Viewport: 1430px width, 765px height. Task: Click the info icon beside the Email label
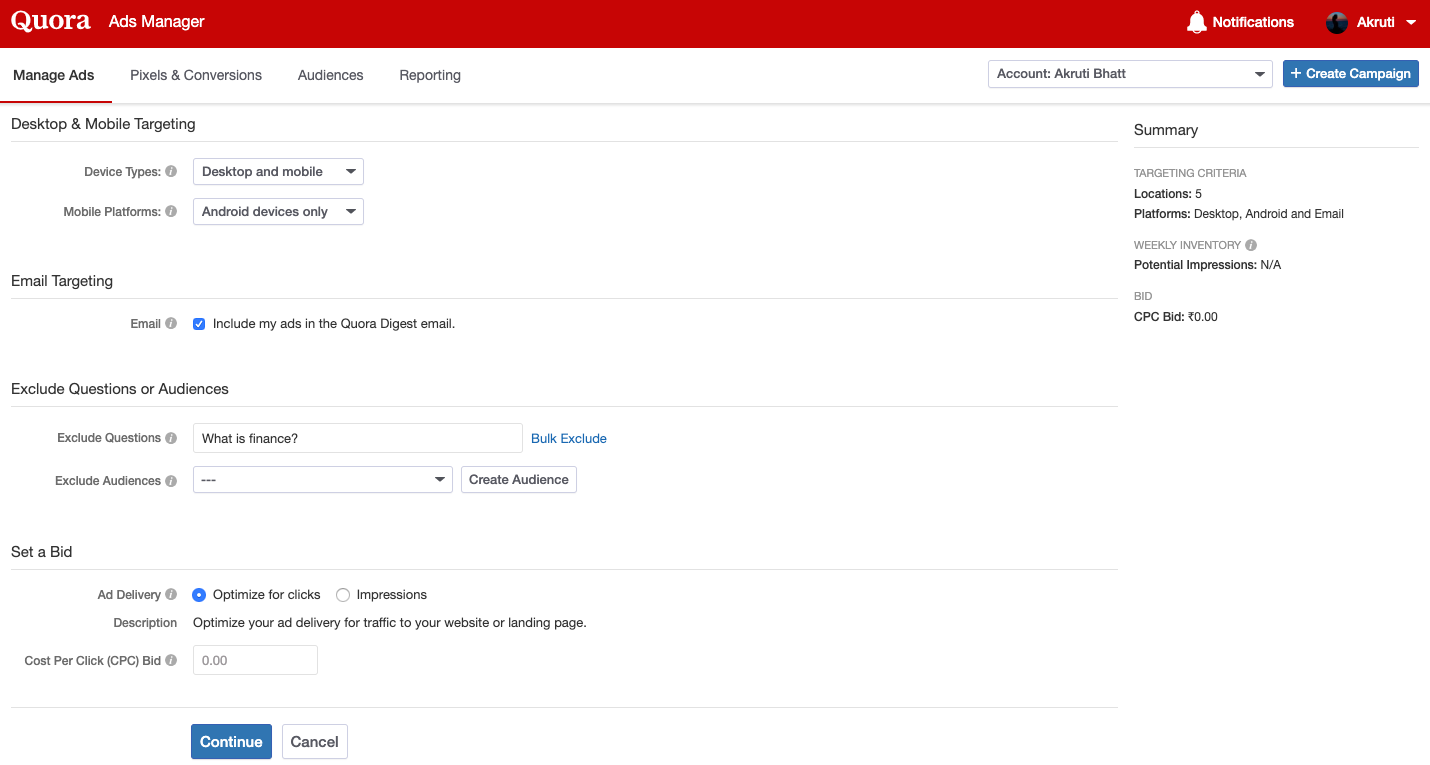click(171, 324)
